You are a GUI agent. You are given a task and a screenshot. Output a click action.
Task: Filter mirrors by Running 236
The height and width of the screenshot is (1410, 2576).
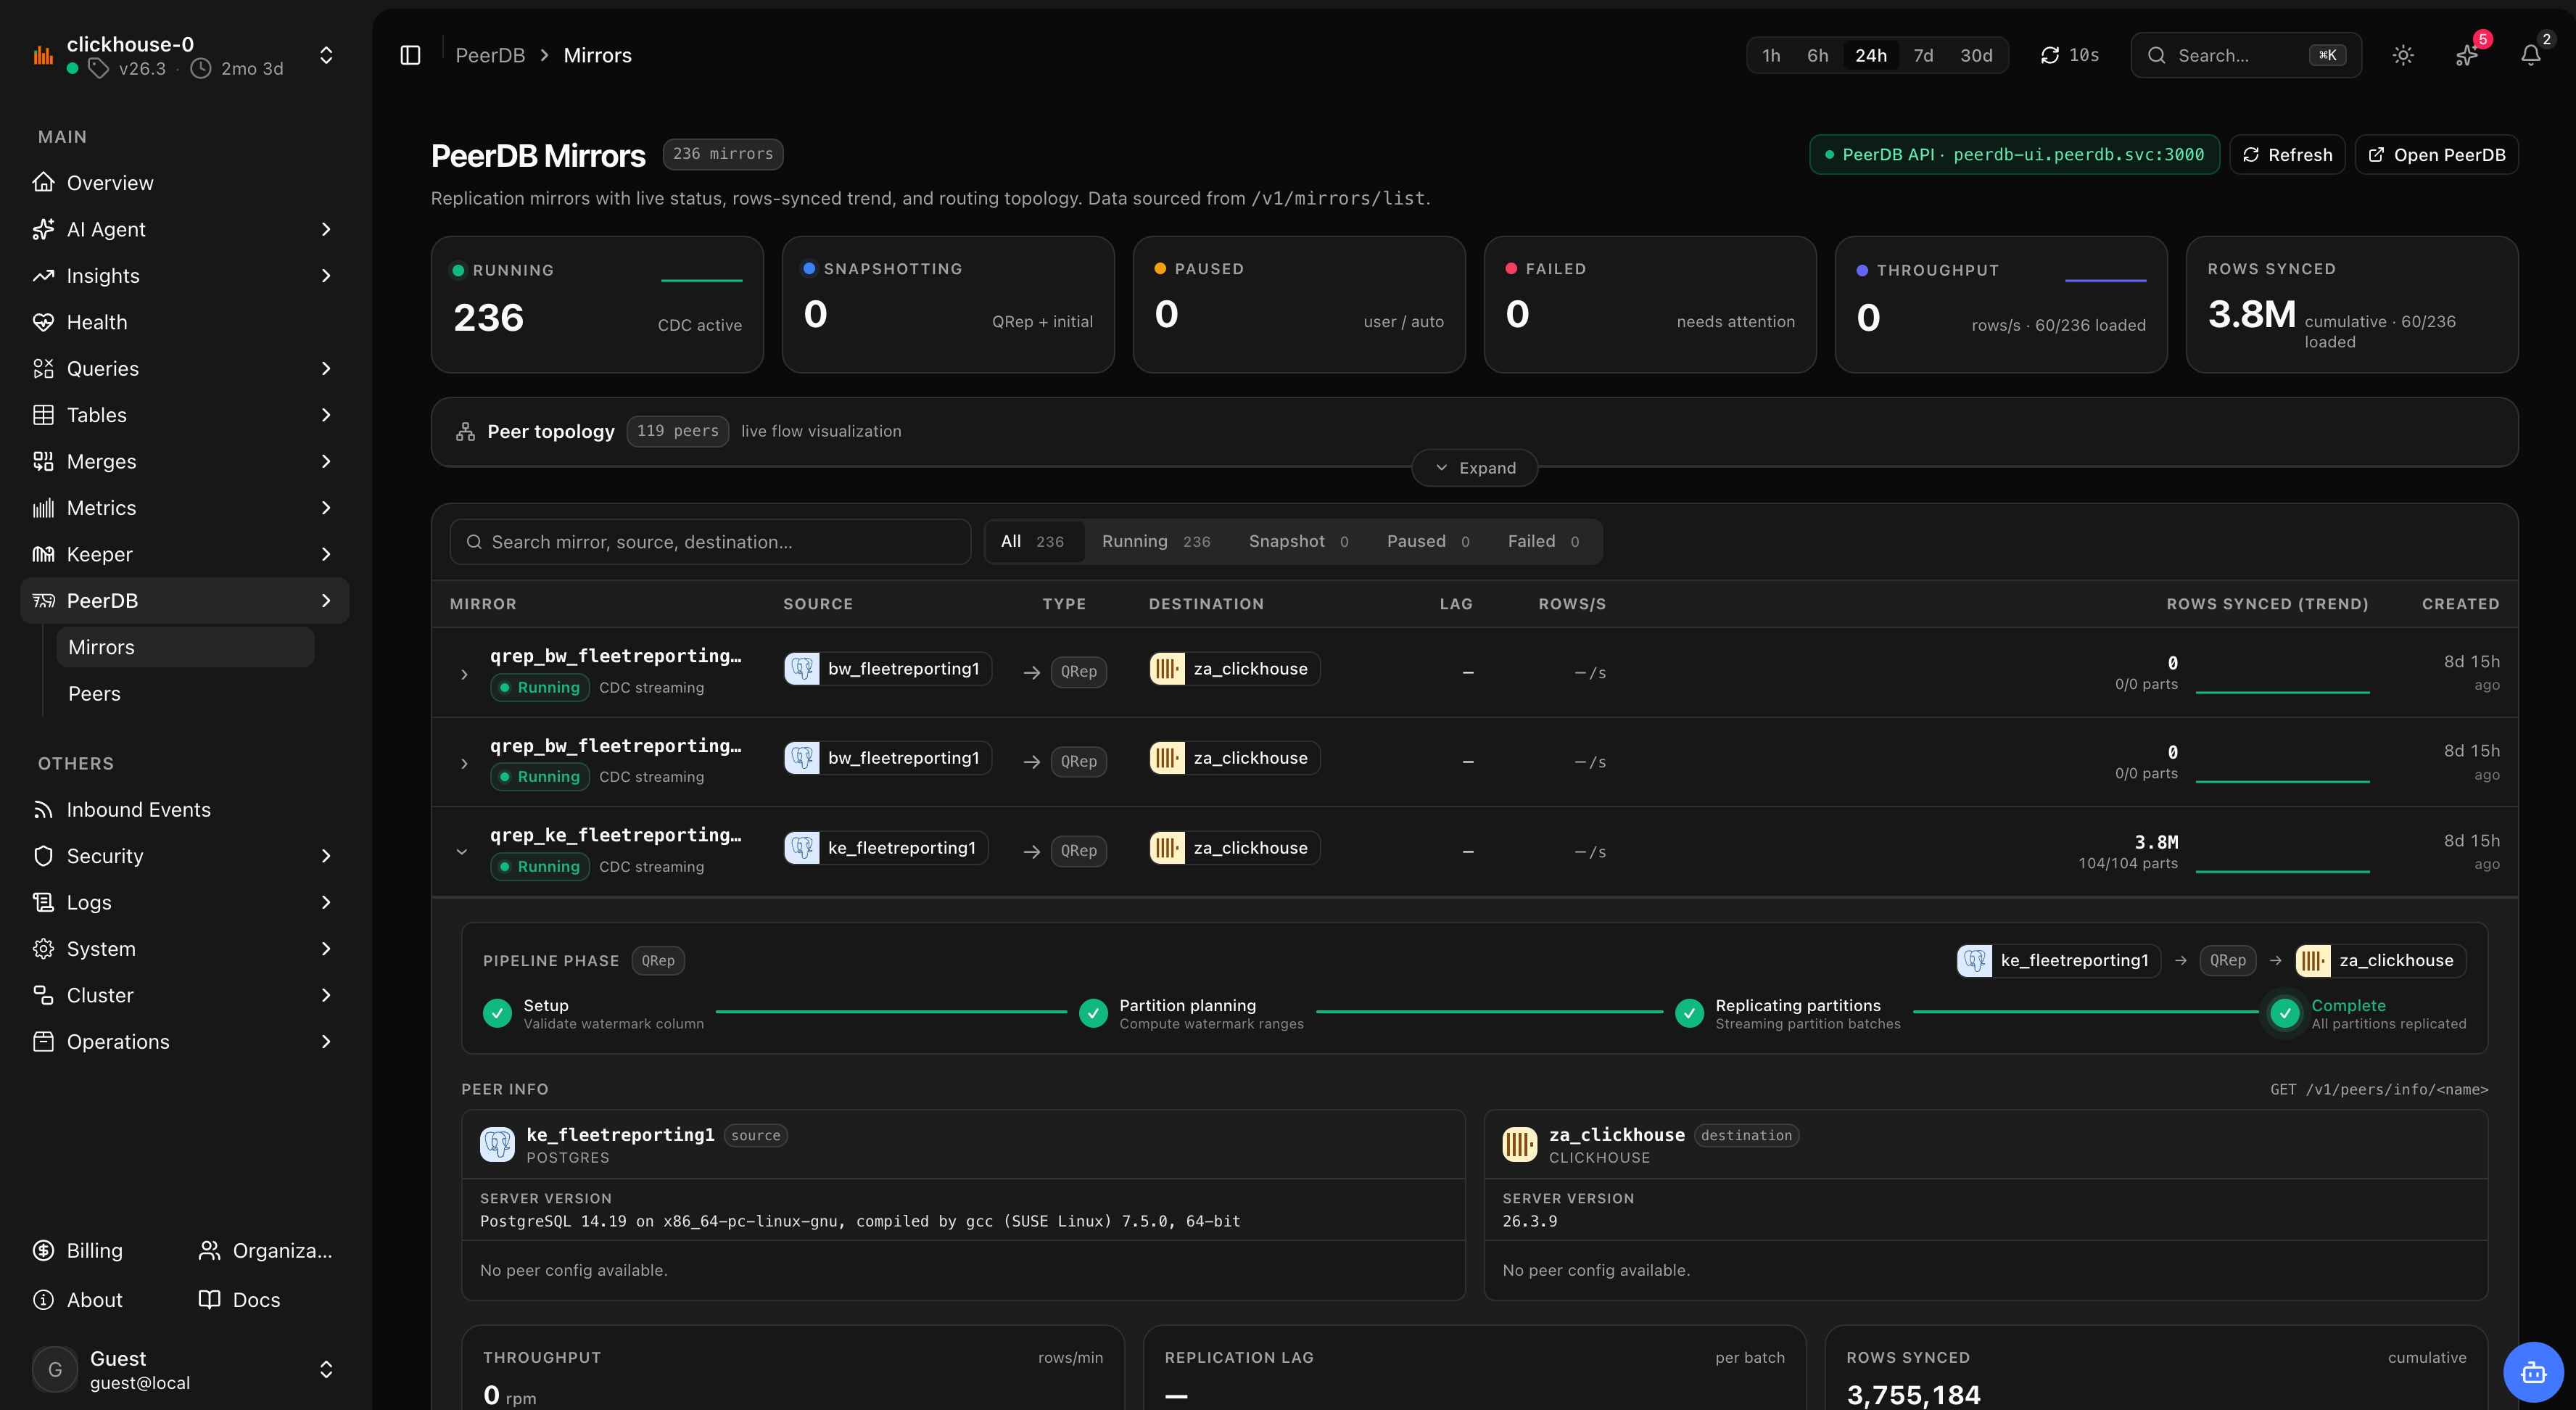pyautogui.click(x=1156, y=541)
